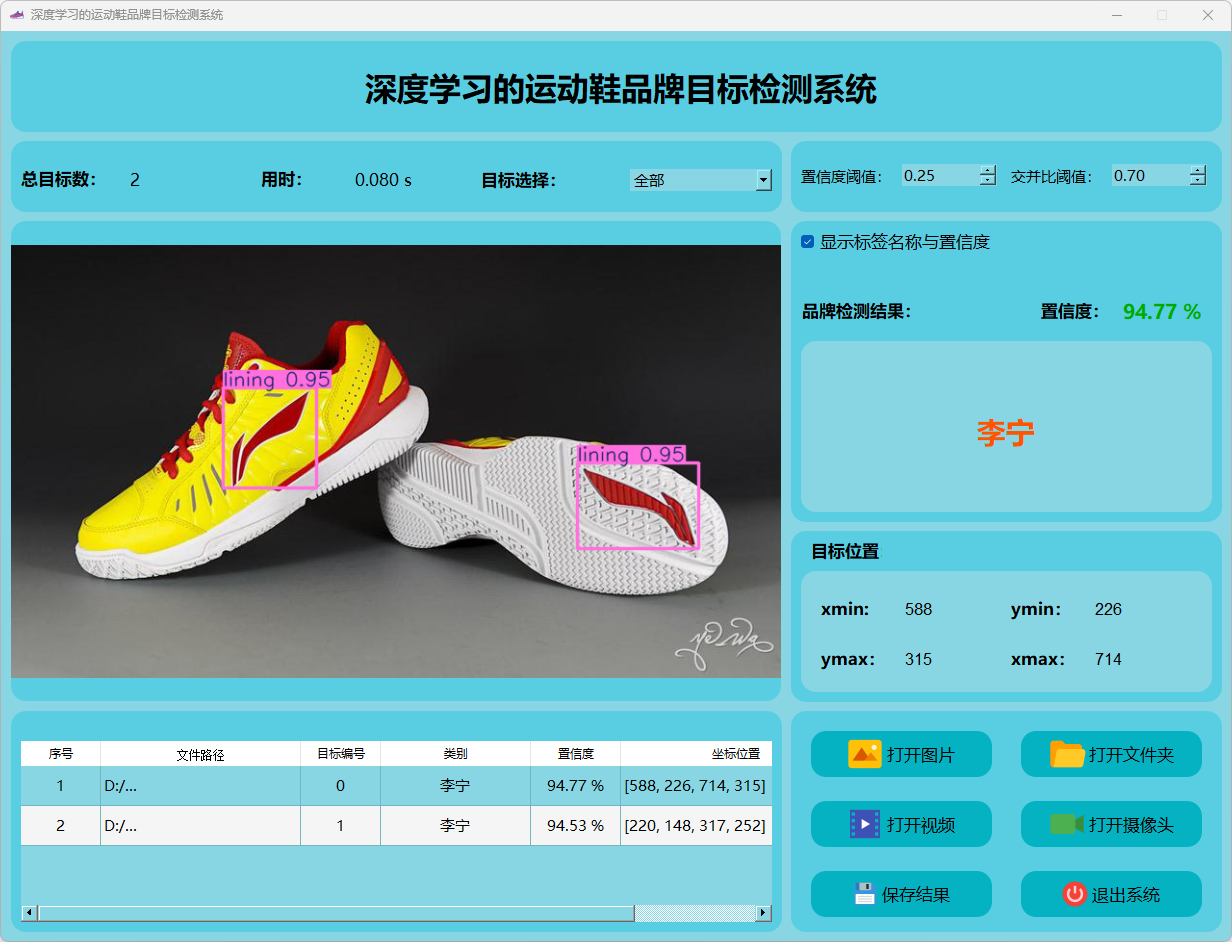Click the 置信度阈值 input field showing 0.25
The height and width of the screenshot is (942, 1232).
tap(940, 175)
